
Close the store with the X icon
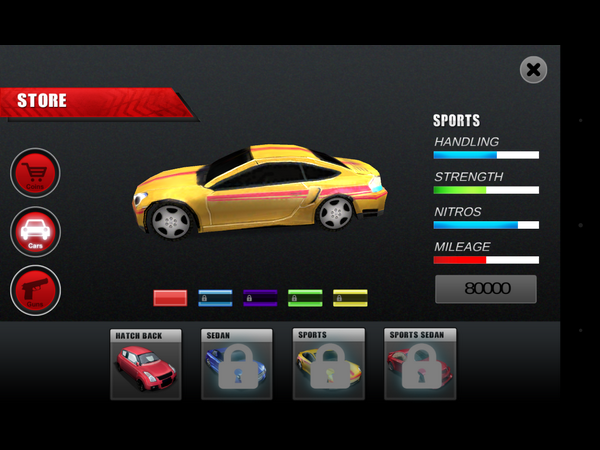click(533, 69)
